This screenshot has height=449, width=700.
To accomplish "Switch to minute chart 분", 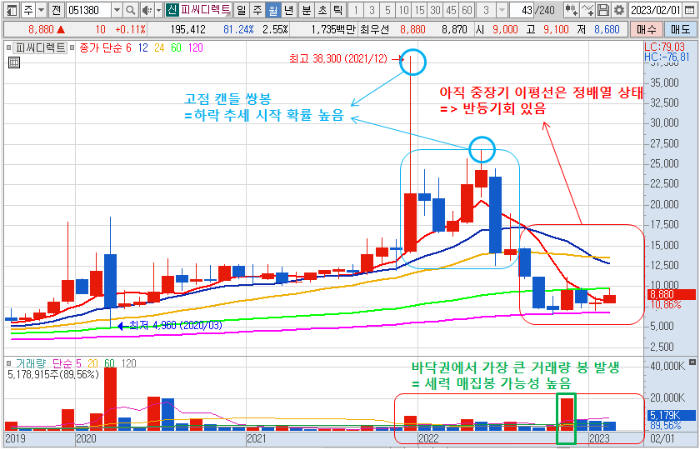I will pos(306,10).
